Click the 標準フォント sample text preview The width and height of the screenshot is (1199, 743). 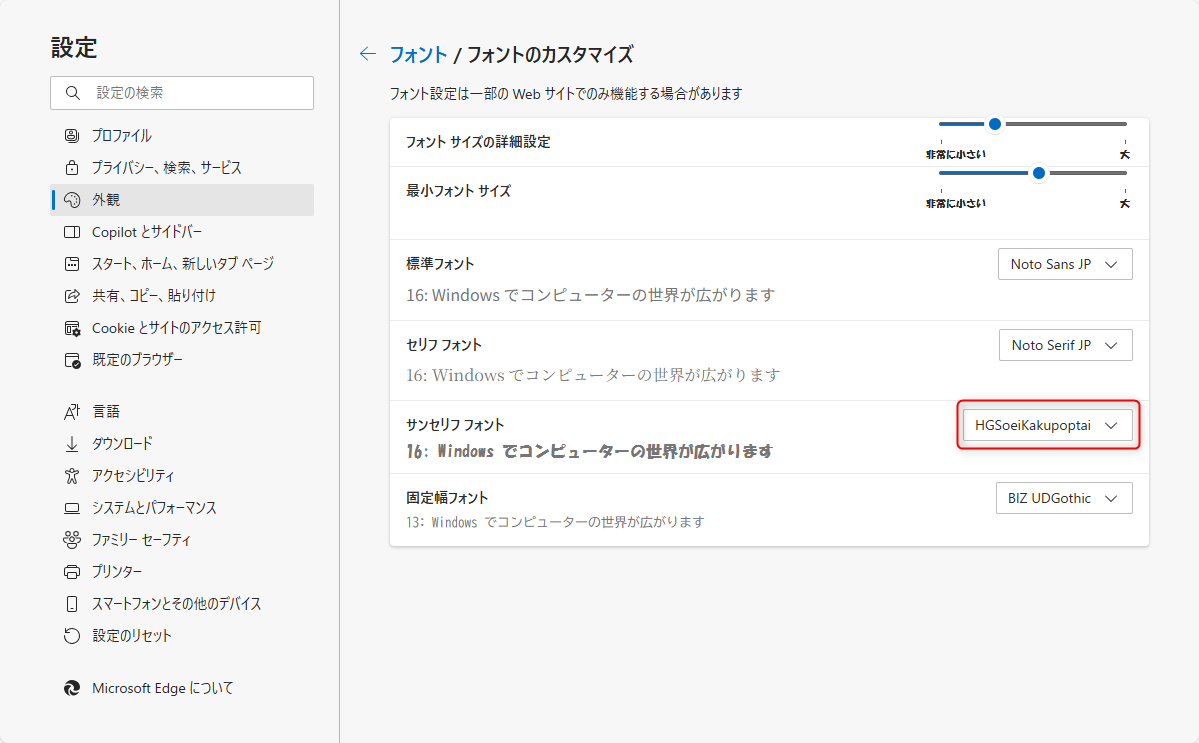pos(590,295)
